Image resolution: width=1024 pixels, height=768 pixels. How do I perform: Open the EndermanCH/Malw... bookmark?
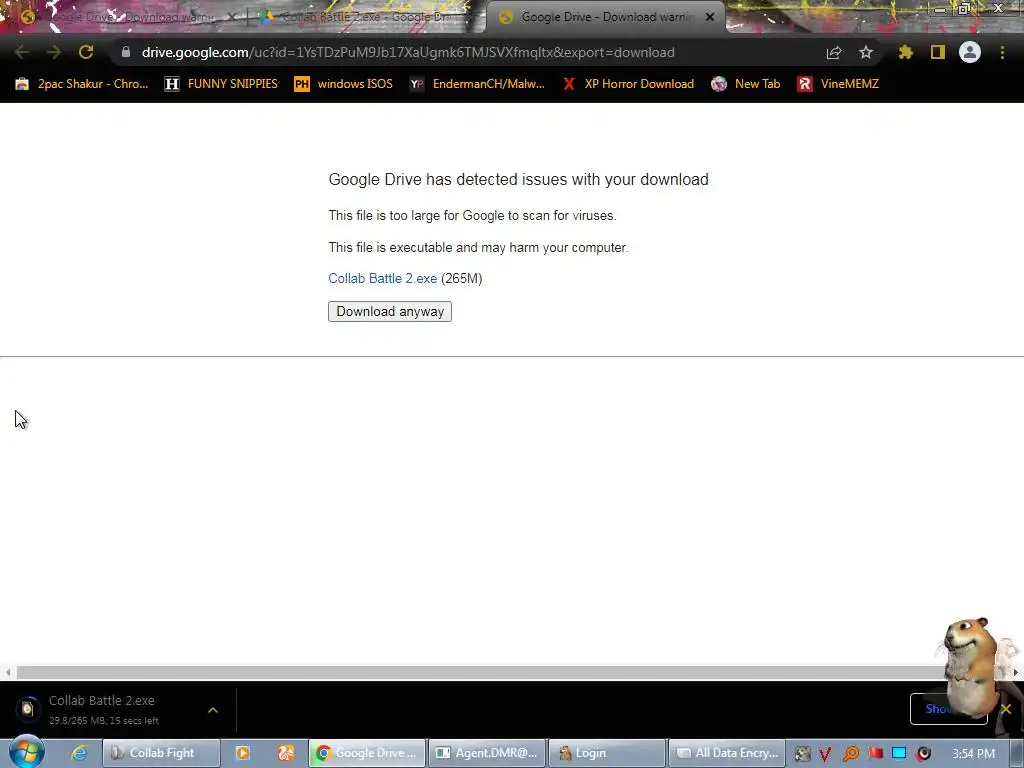point(477,84)
